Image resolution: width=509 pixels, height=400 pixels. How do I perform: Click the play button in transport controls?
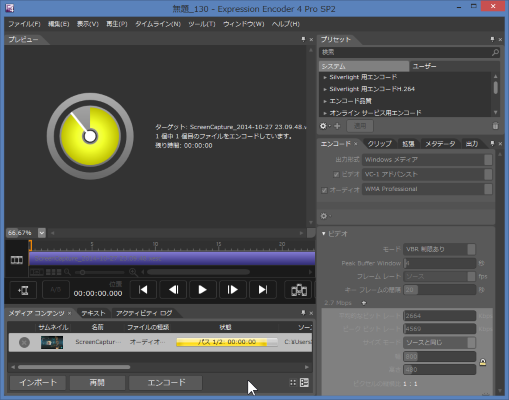coord(202,290)
